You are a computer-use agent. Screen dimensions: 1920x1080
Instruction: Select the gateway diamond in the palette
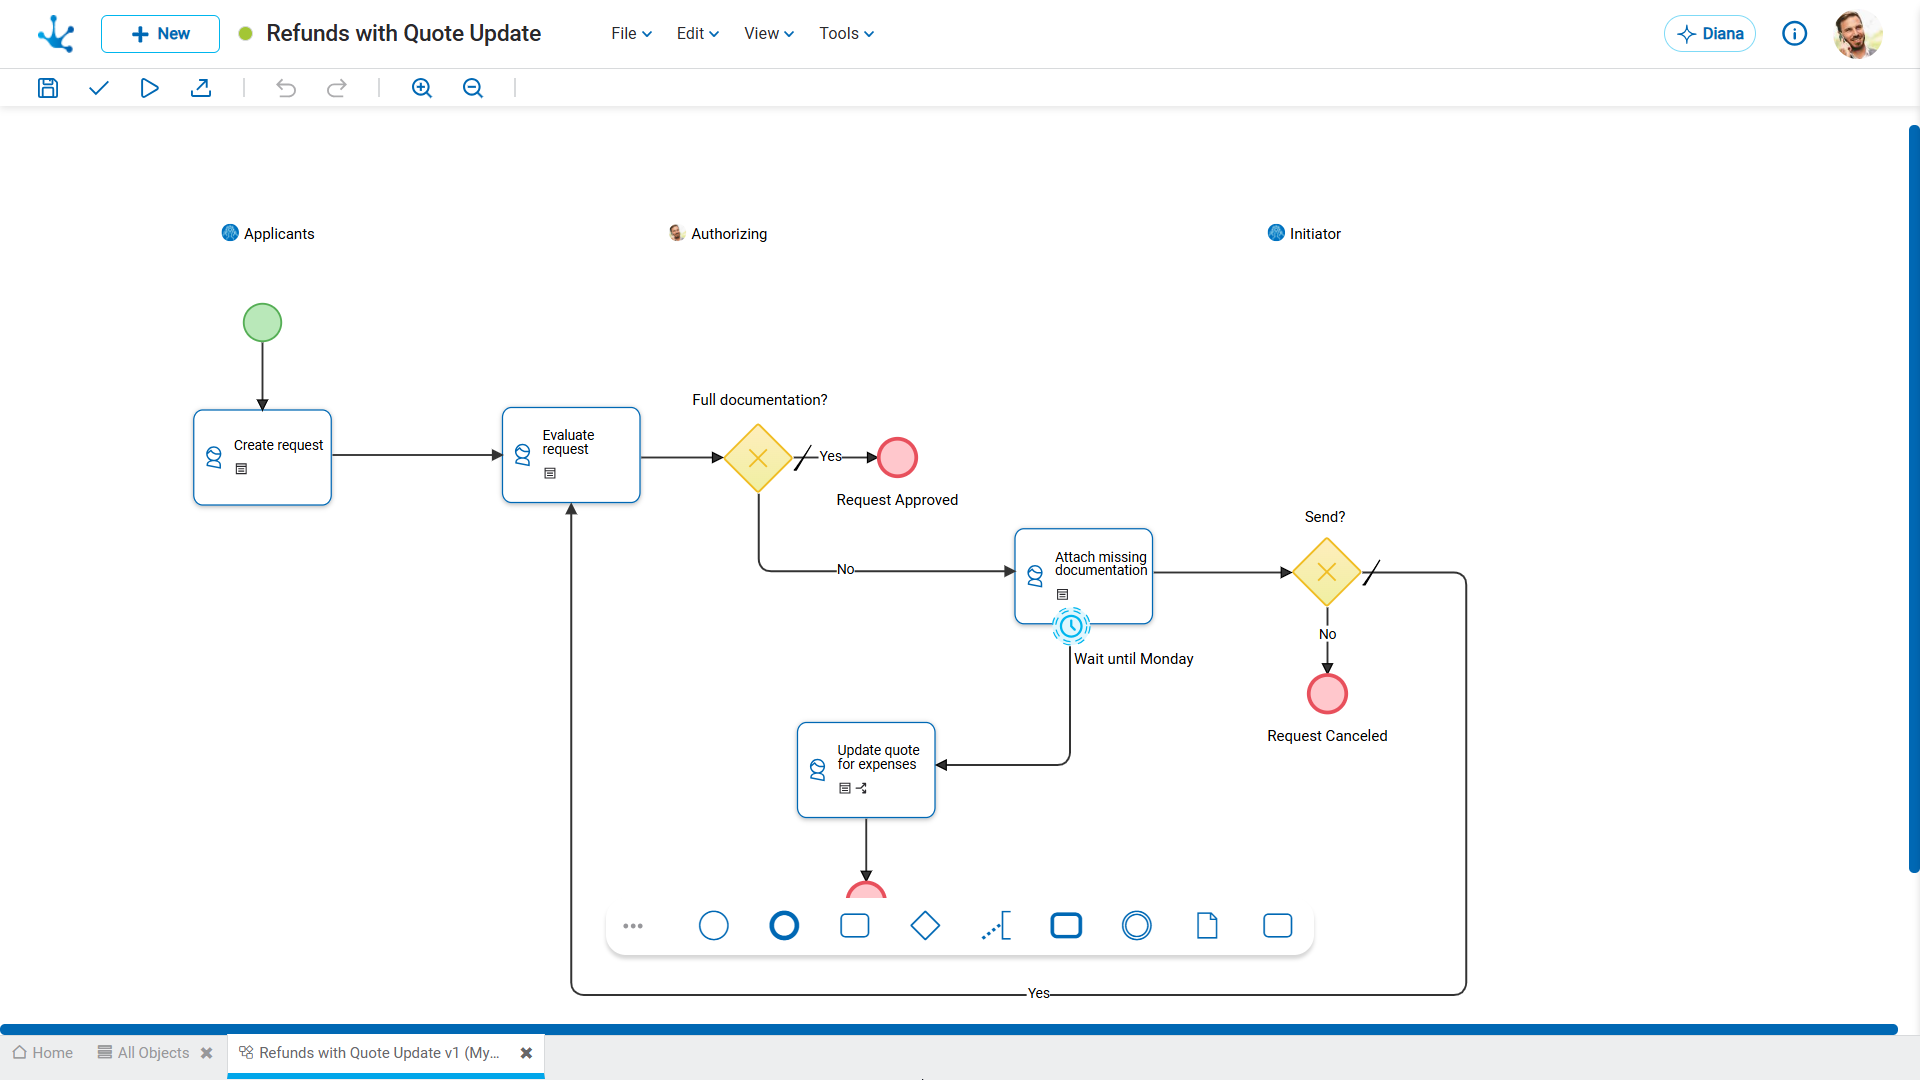tap(925, 926)
